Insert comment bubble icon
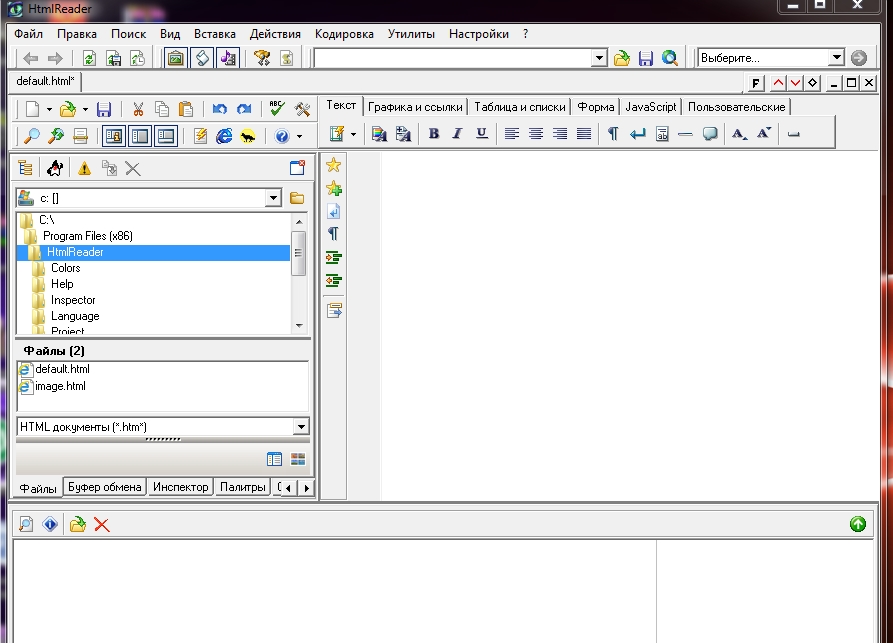The image size is (893, 643). [x=710, y=134]
